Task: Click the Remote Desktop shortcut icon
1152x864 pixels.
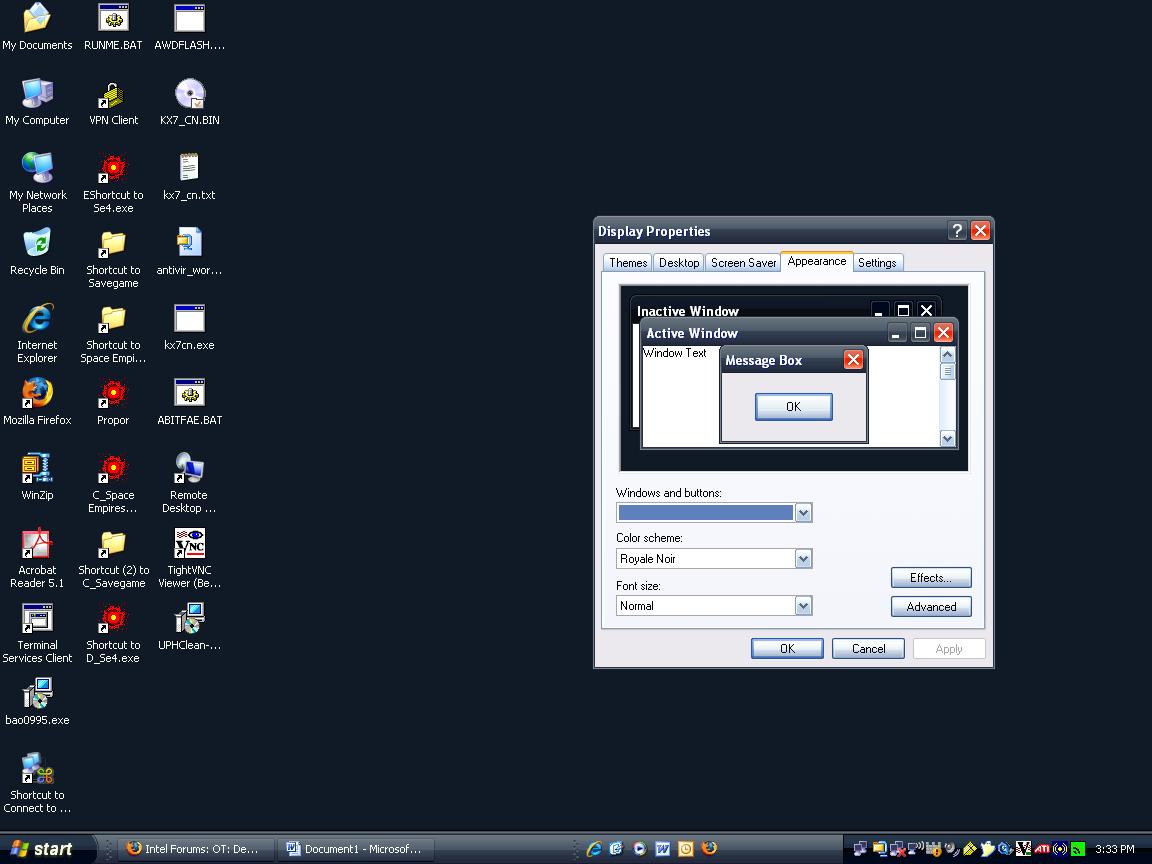Action: tap(189, 469)
